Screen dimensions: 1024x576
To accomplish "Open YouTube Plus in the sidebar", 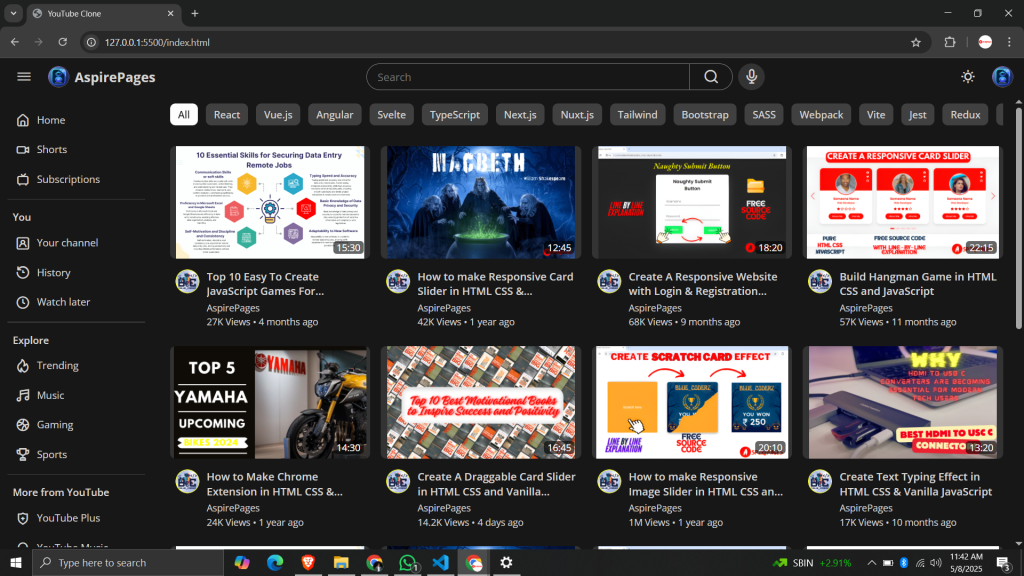I will 76,518.
